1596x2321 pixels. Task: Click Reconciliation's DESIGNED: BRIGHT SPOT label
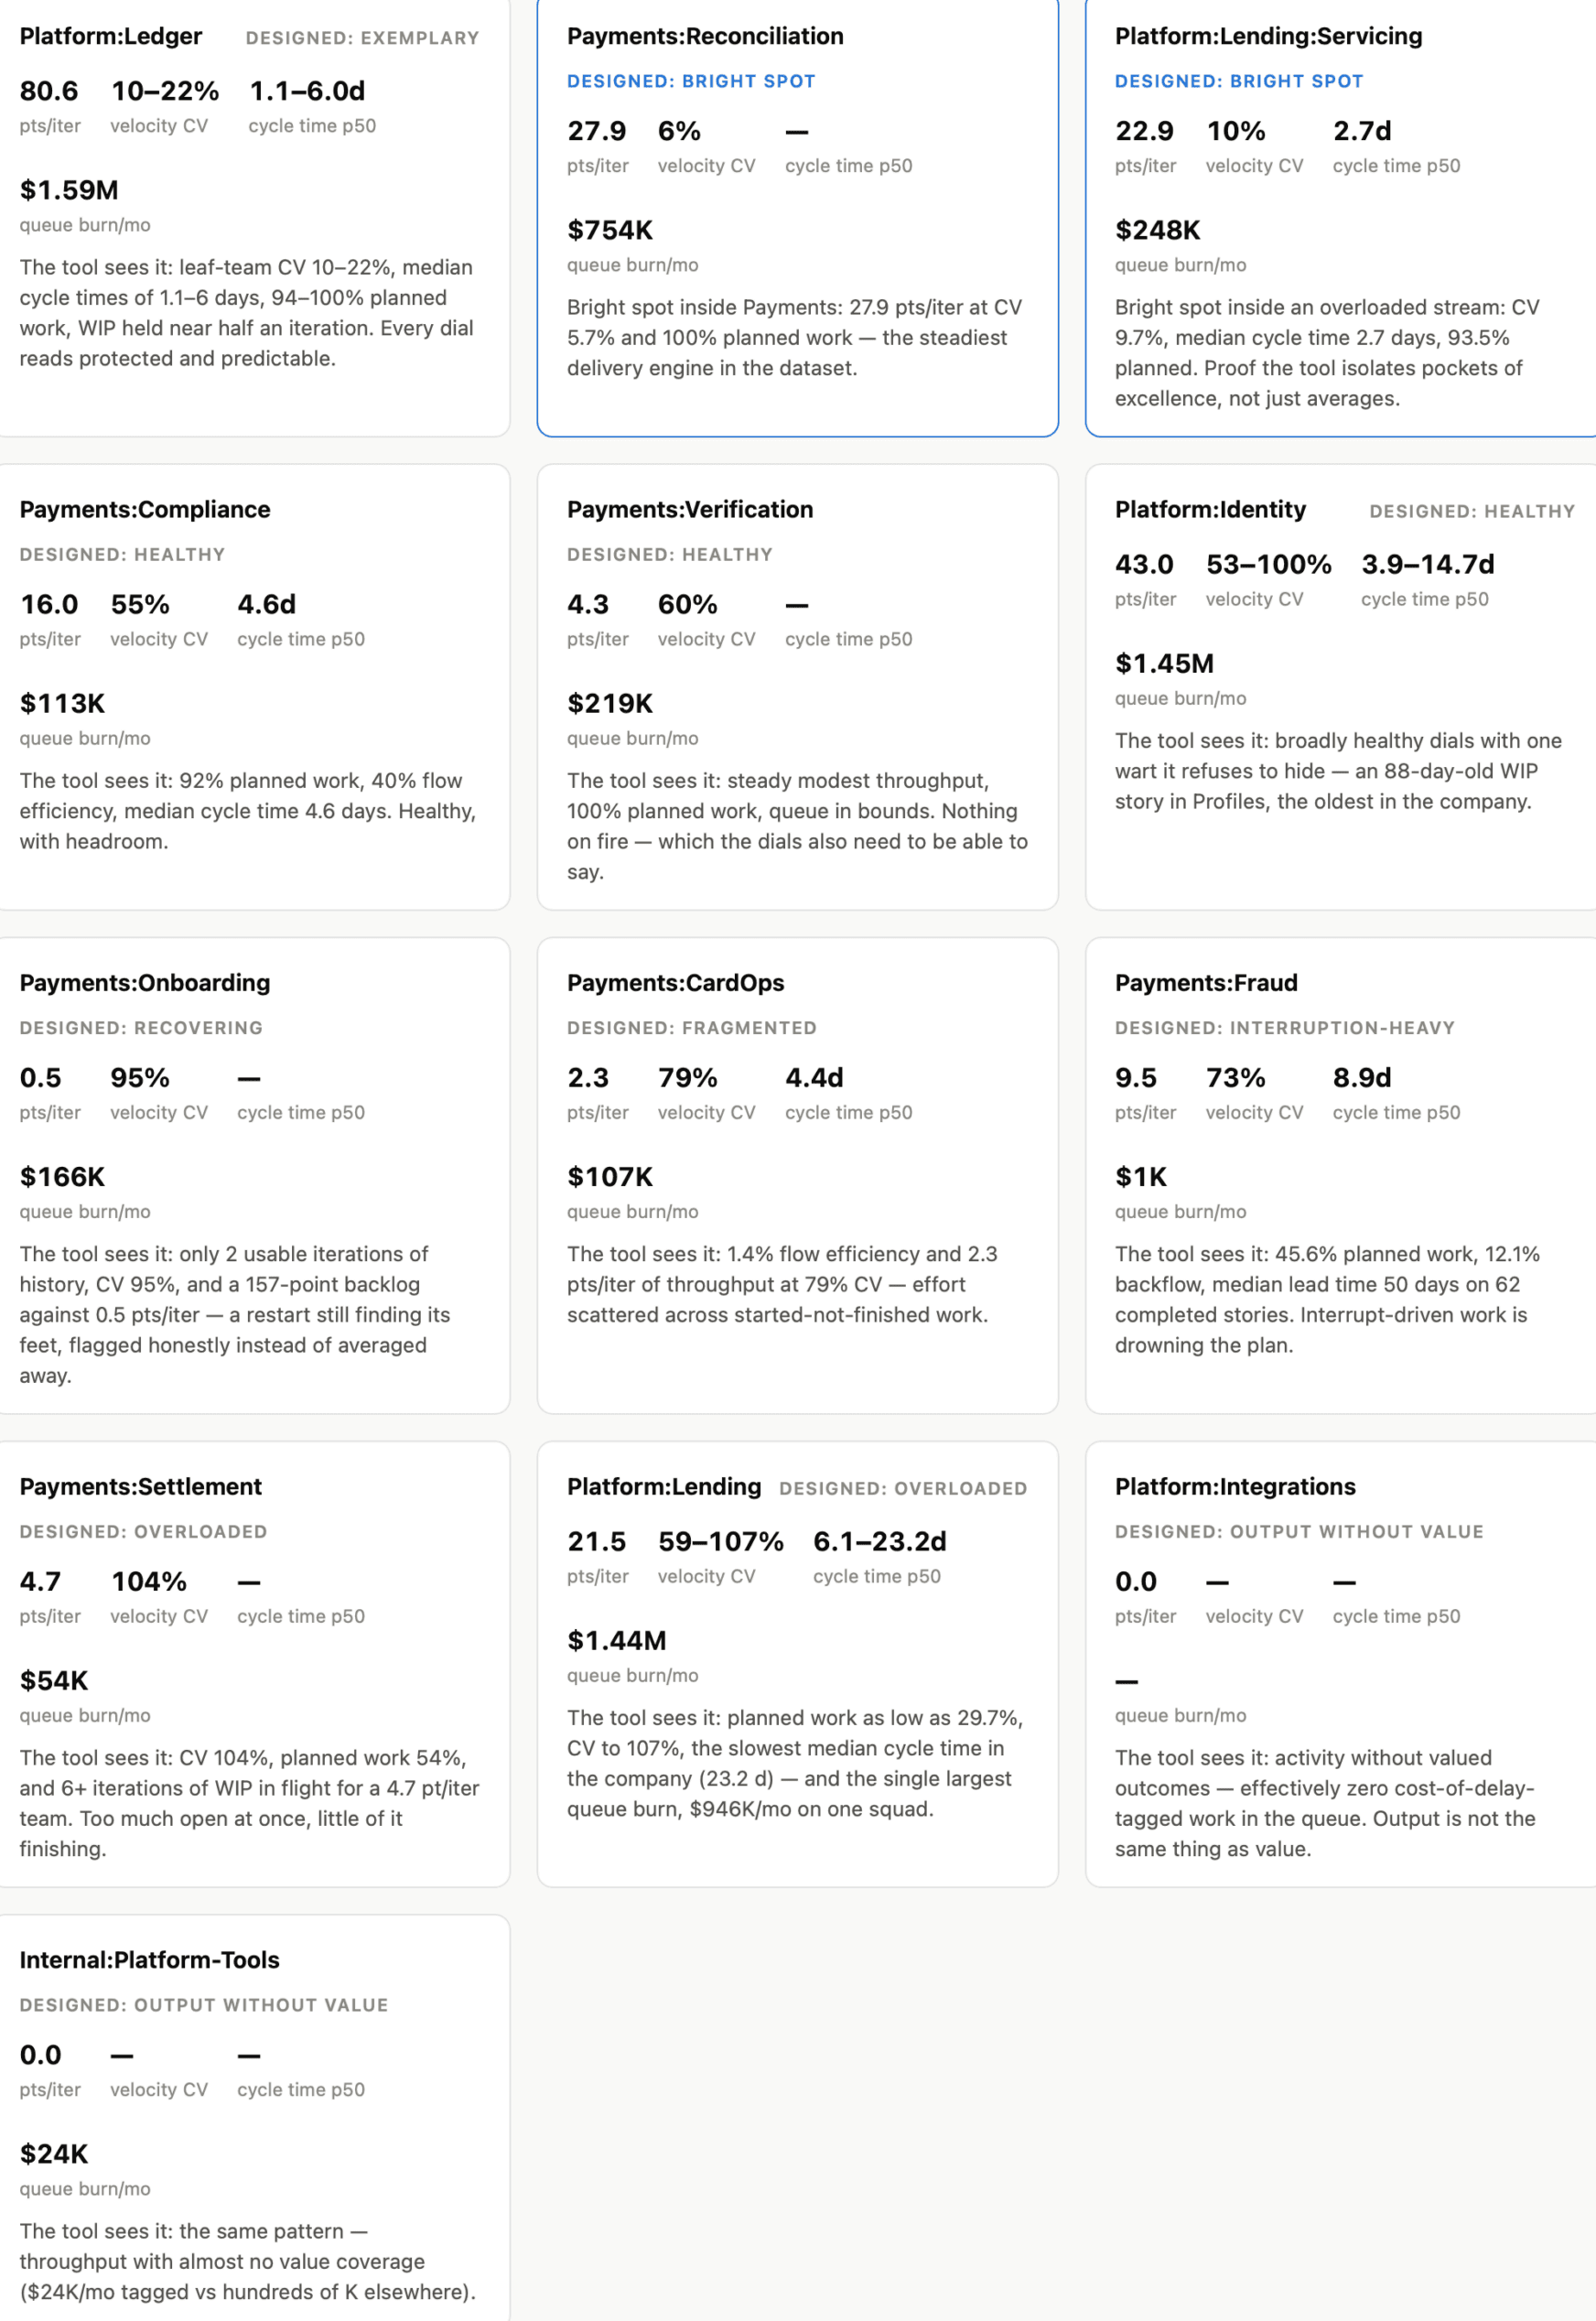pyautogui.click(x=691, y=81)
